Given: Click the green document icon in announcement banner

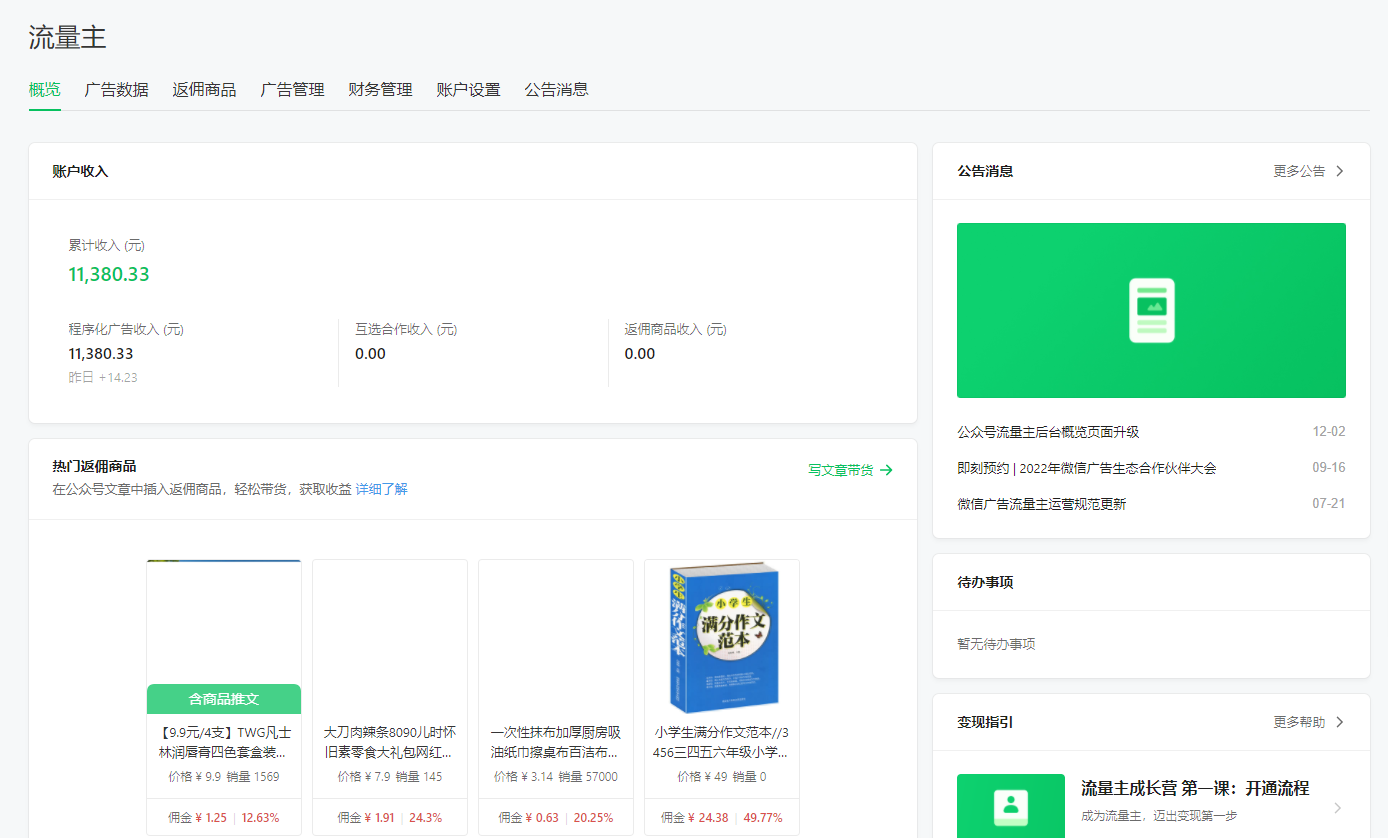Looking at the screenshot, I should pyautogui.click(x=1151, y=310).
